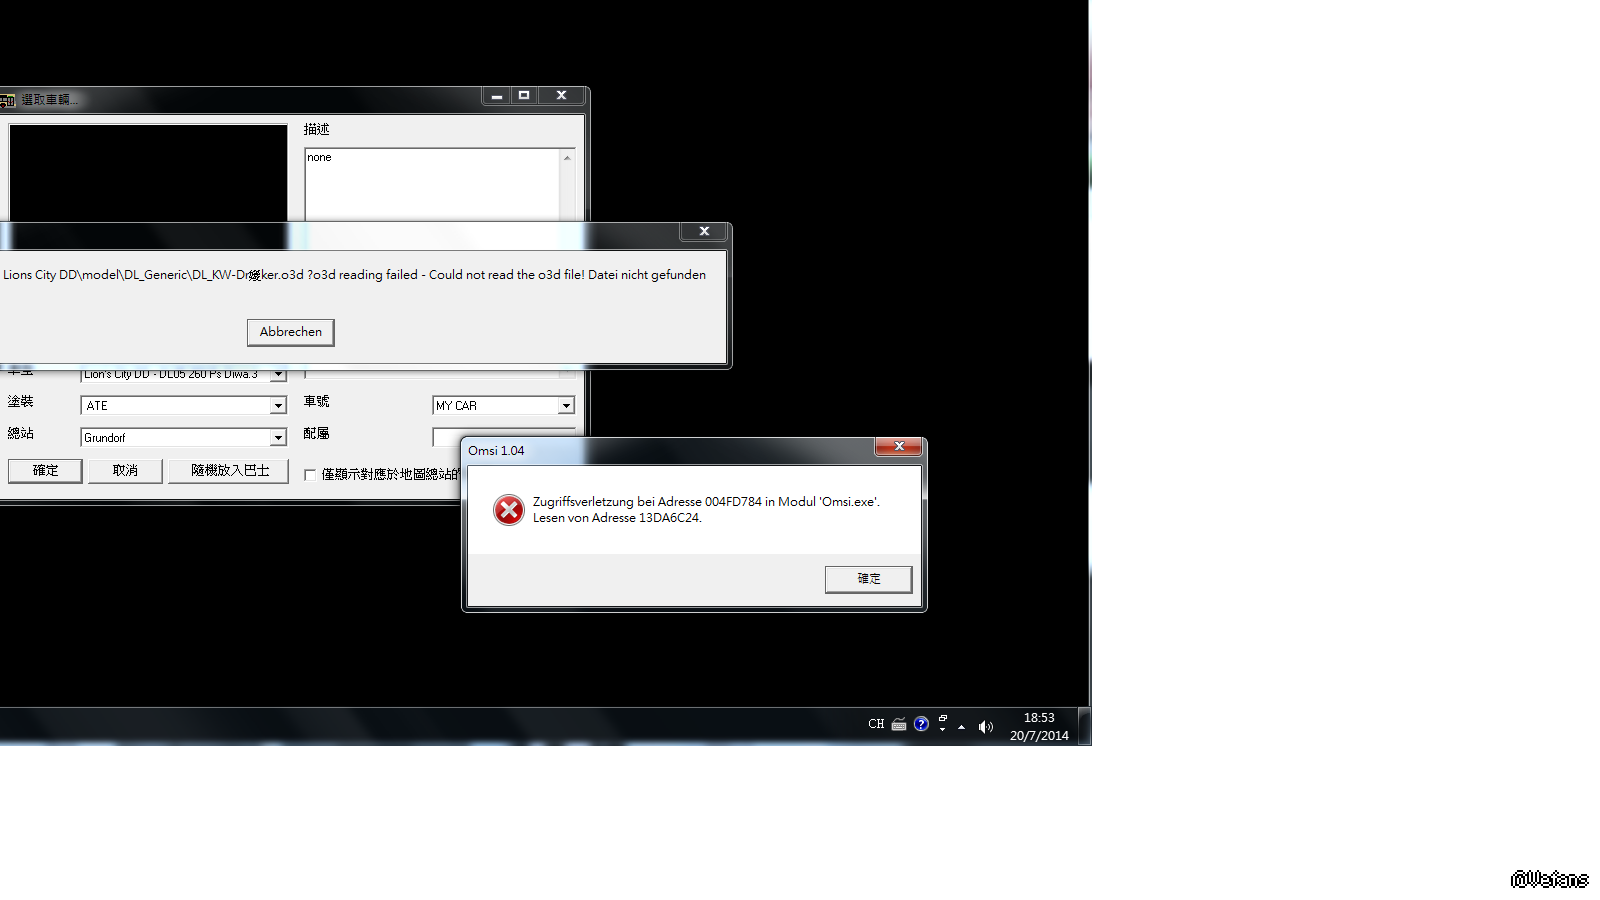Click the 塗裝 label
The image size is (1600, 900).
(x=20, y=402)
